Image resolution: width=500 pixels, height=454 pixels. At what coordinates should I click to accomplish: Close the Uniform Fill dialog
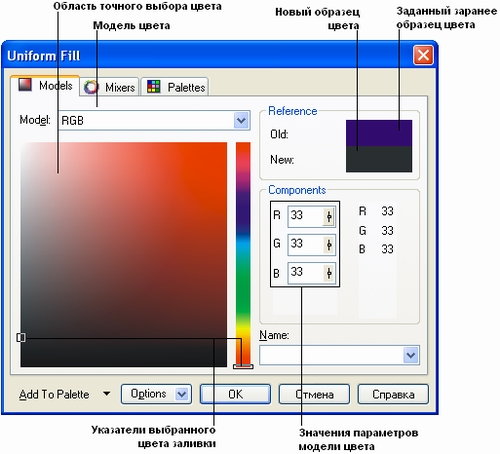[x=423, y=55]
